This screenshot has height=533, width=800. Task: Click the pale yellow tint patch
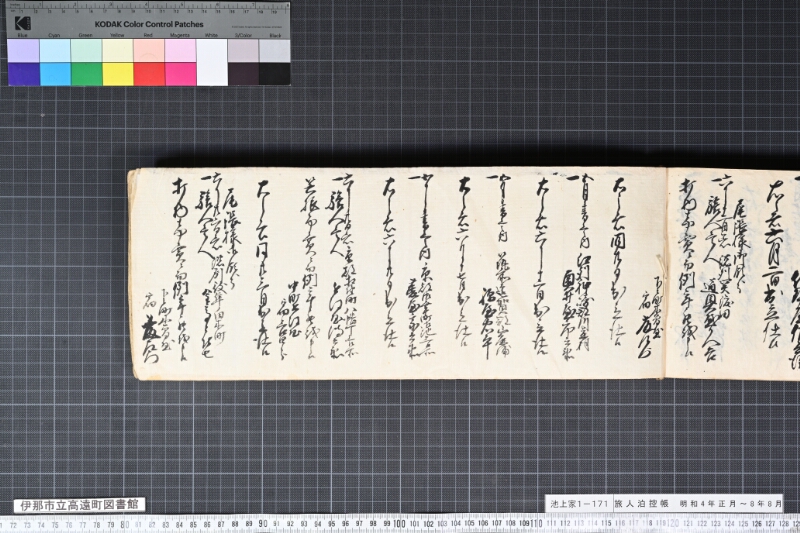point(118,50)
